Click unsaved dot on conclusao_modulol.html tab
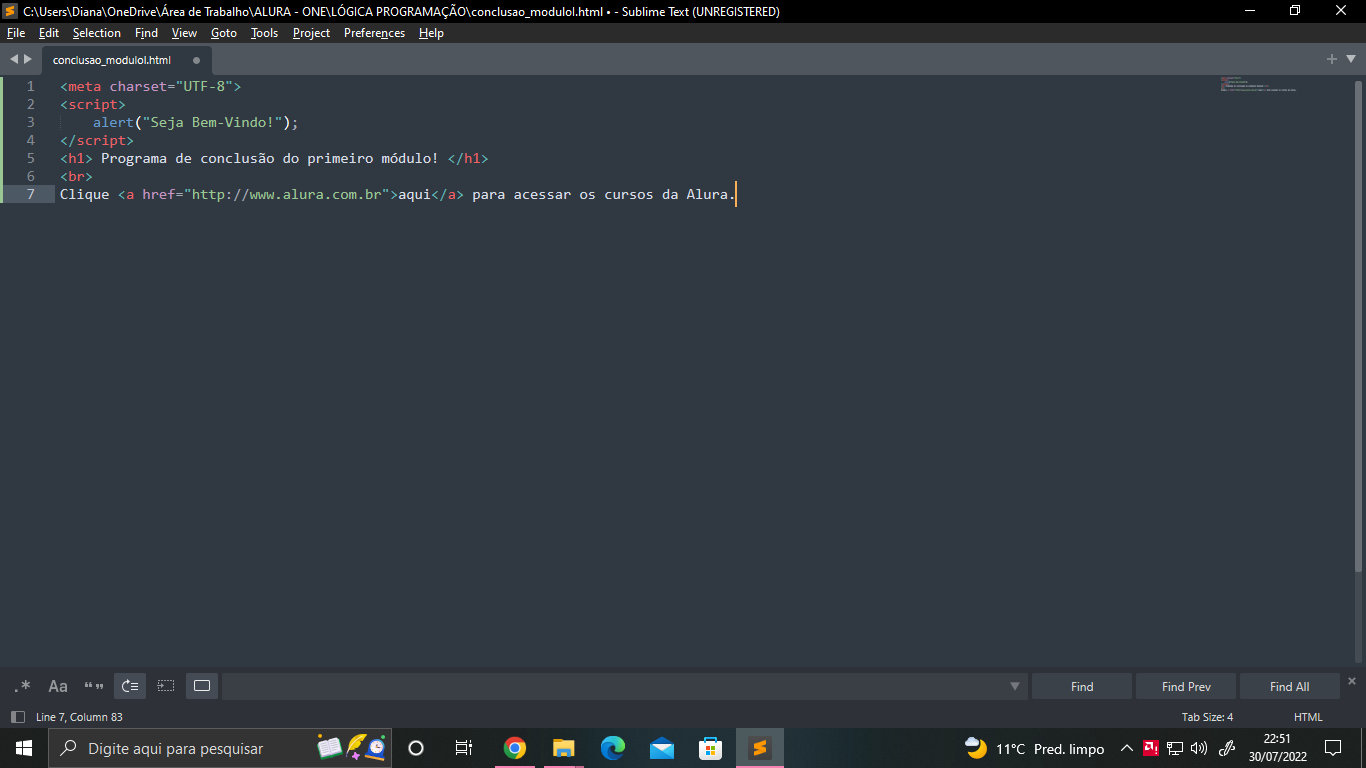This screenshot has height=768, width=1366. pos(196,60)
